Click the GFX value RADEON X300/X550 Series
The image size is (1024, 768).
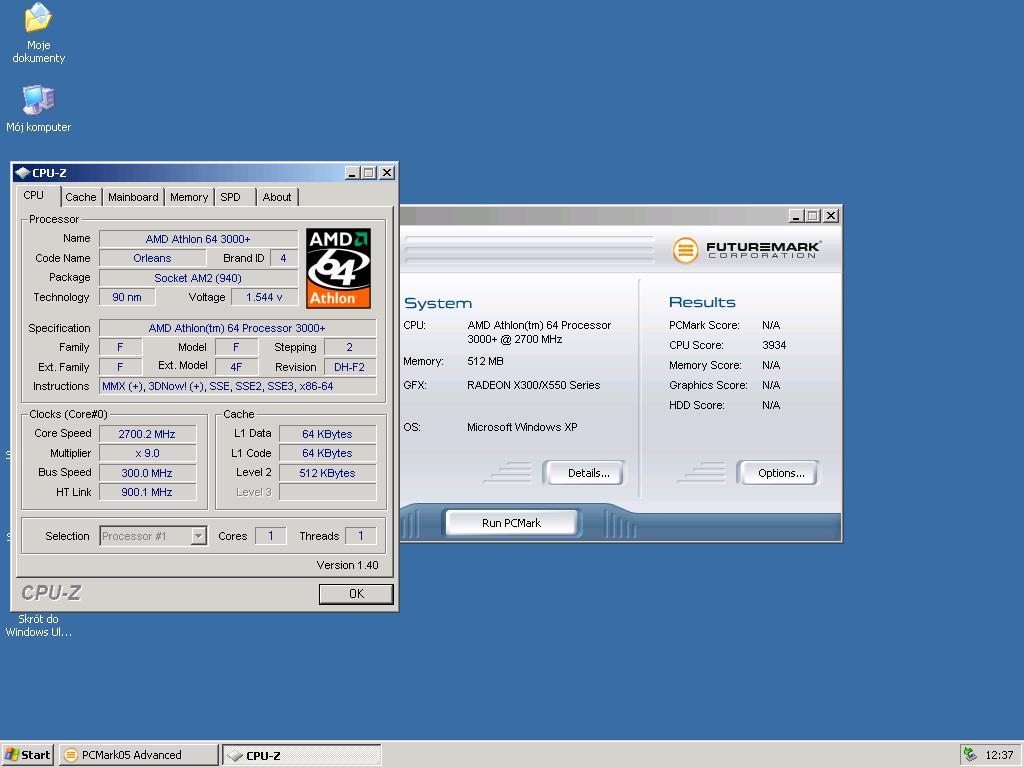pyautogui.click(x=534, y=385)
